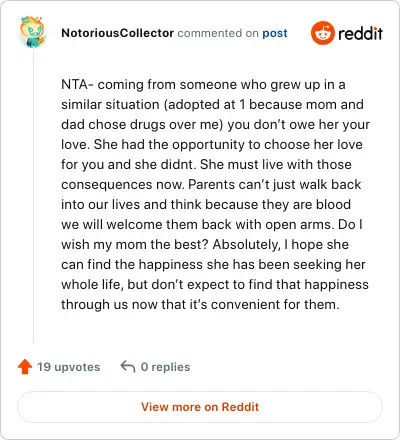Click the line "whole life, but don't expect"

click(x=215, y=284)
